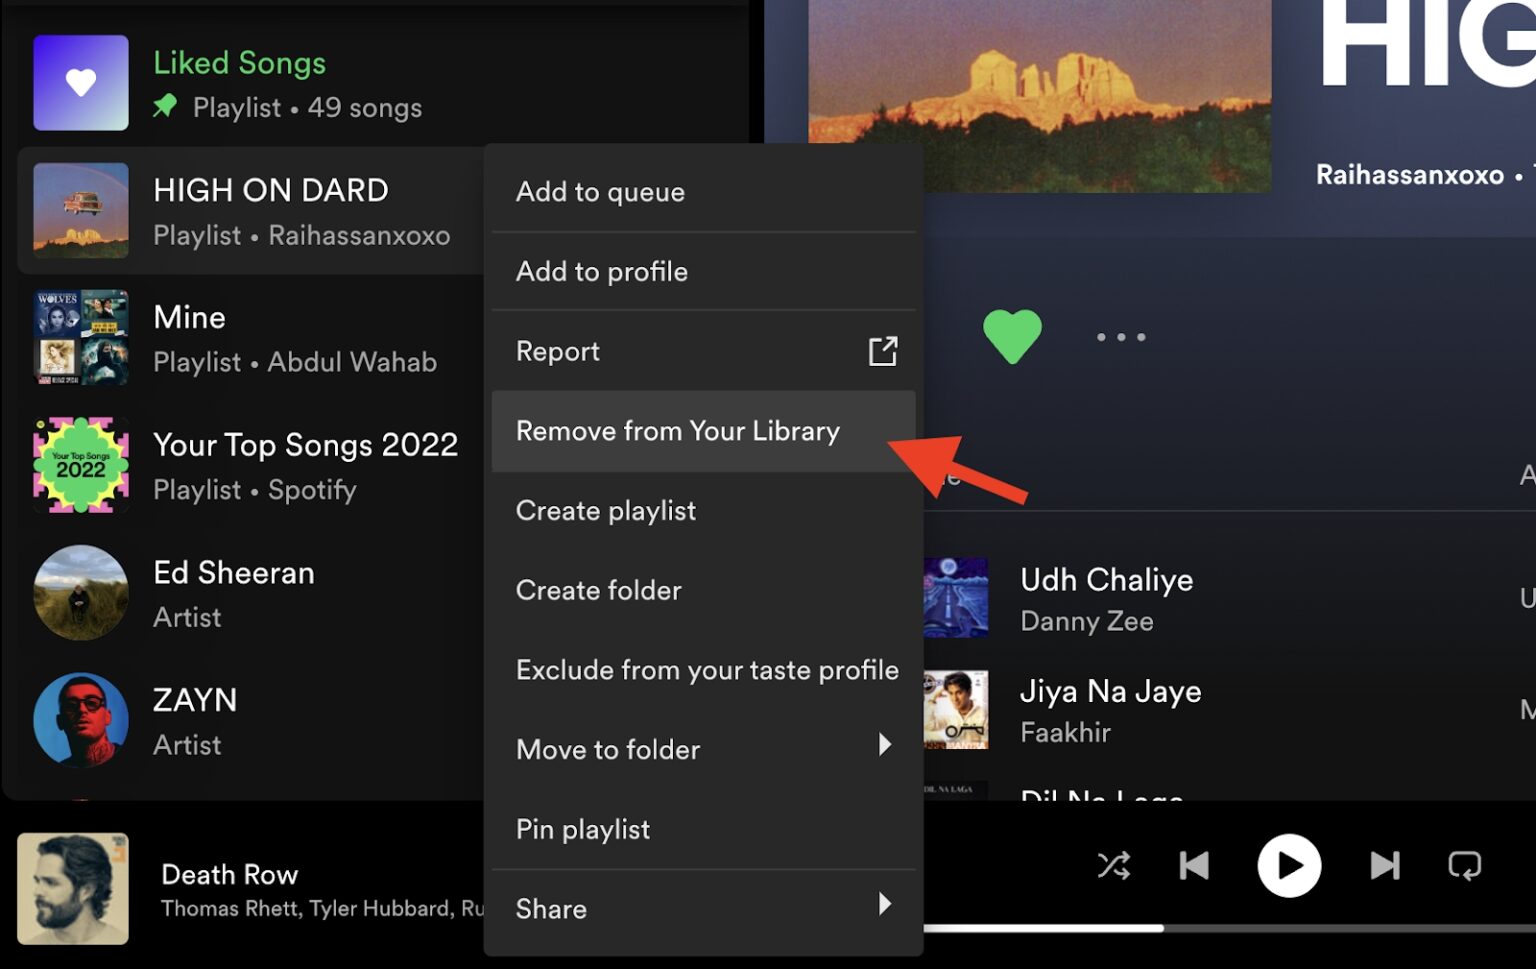Click the Danny Zee artist name
Image resolution: width=1536 pixels, height=969 pixels.
[x=1087, y=621]
